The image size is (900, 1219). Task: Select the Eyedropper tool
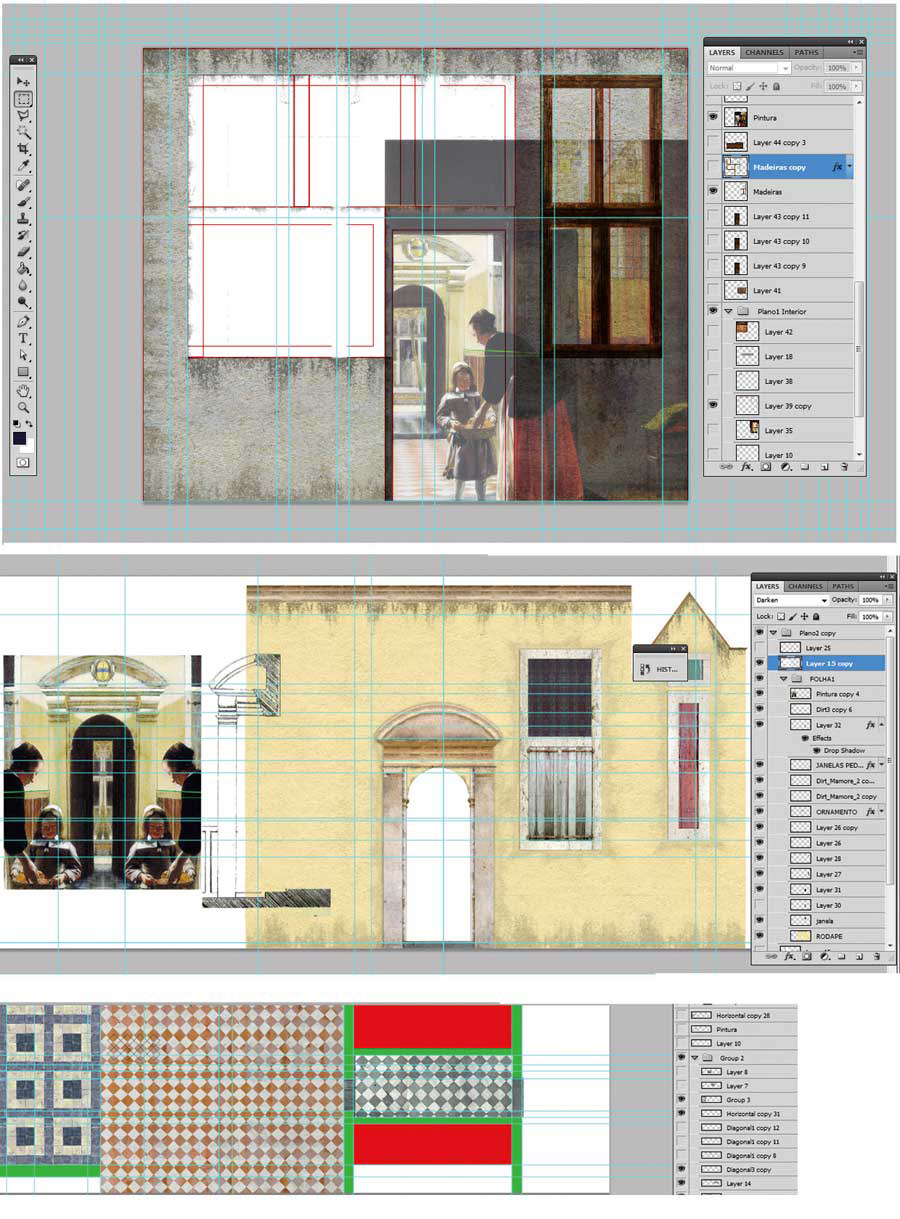pos(23,165)
